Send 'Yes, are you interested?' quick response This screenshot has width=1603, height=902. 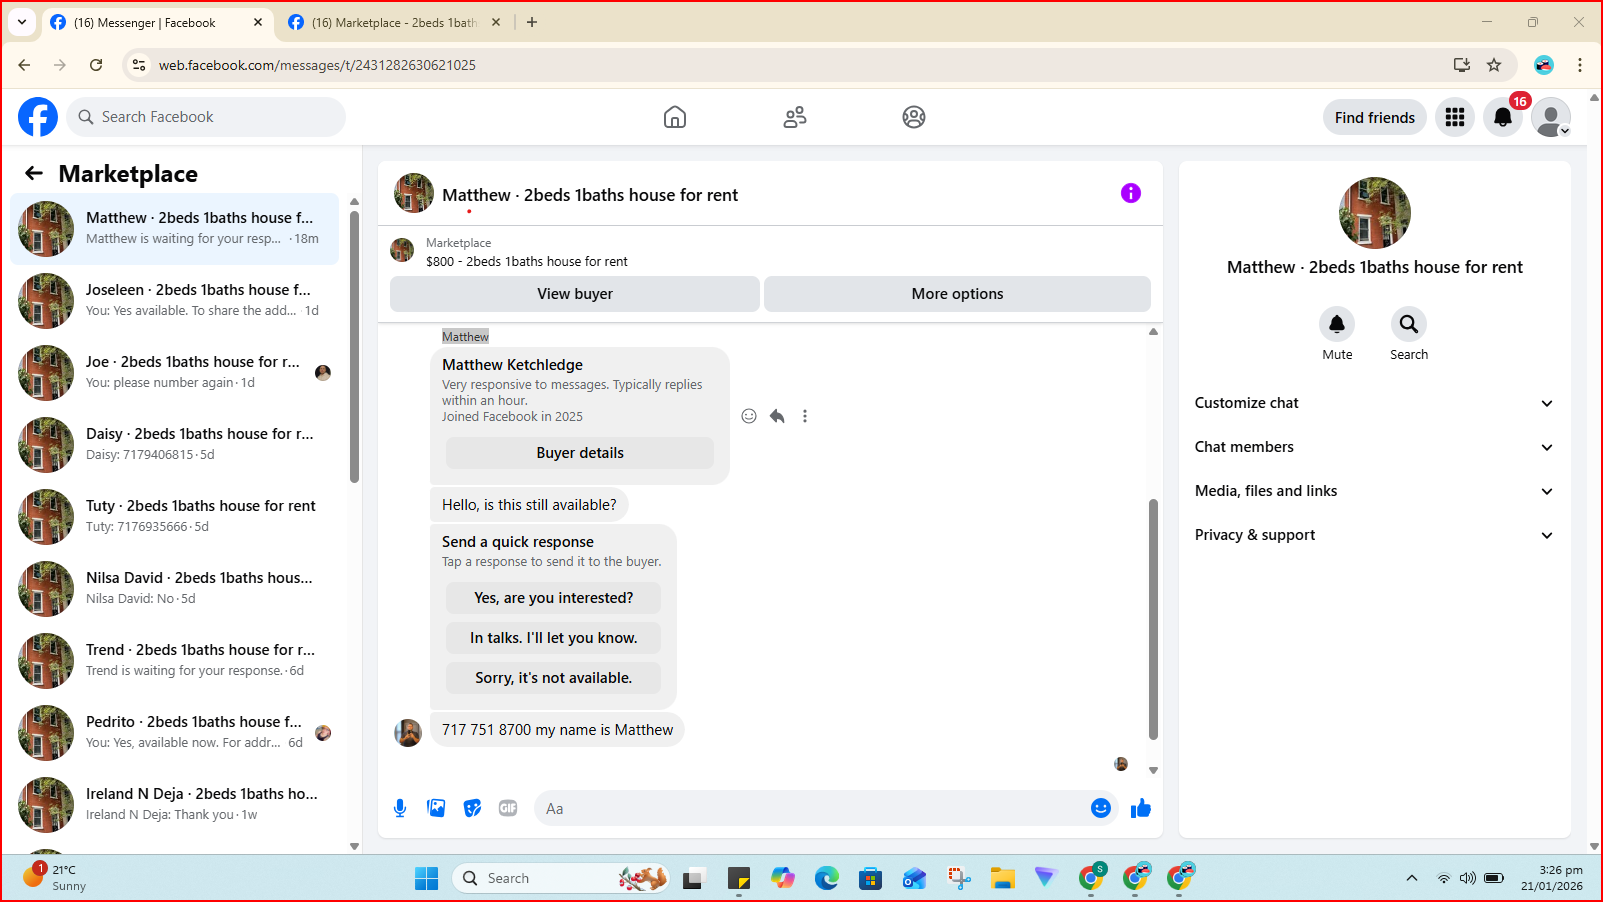(x=553, y=598)
